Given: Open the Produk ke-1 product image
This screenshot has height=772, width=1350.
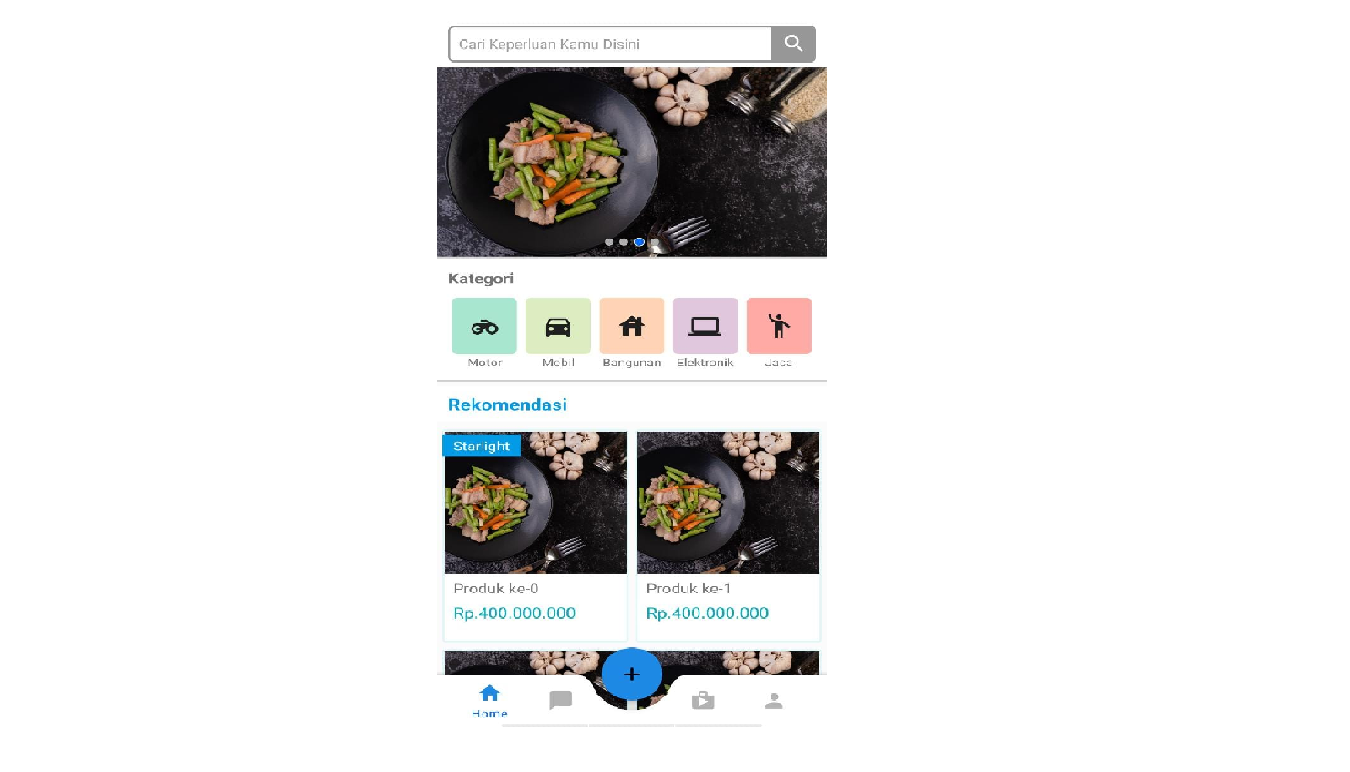Looking at the screenshot, I should [728, 503].
